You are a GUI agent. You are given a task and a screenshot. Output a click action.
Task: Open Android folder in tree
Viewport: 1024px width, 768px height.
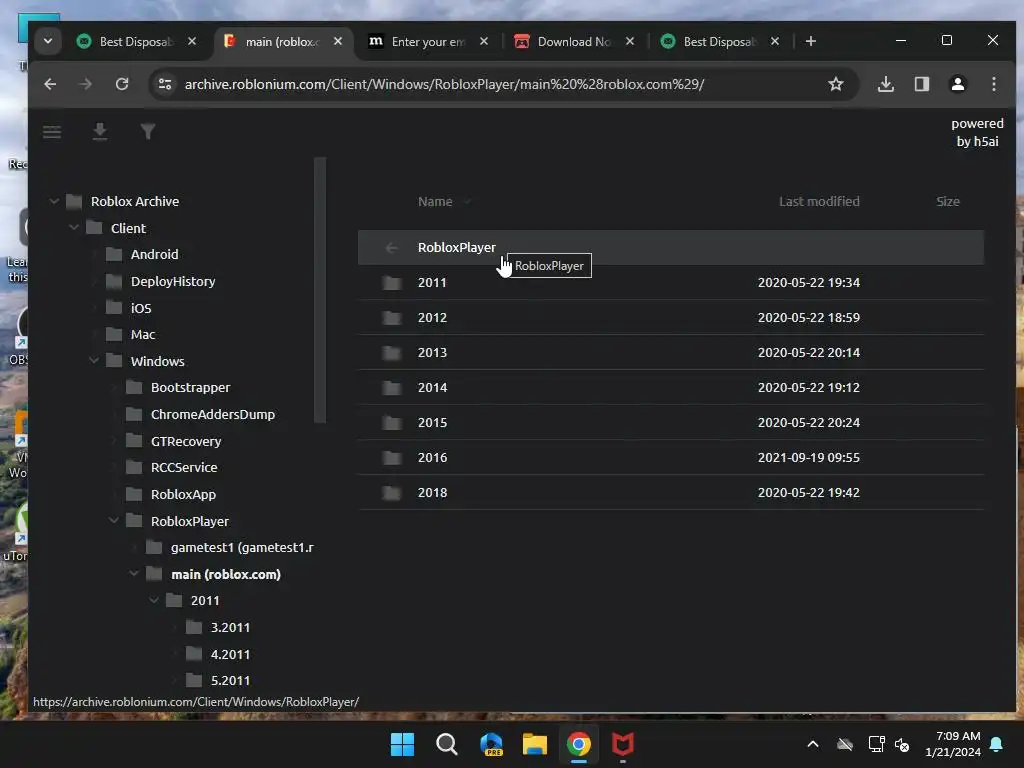point(154,254)
